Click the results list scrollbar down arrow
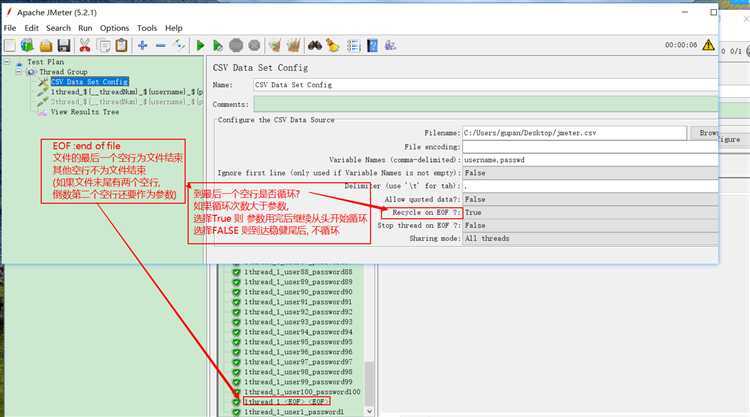Viewport: 750px width, 417px height. (369, 411)
